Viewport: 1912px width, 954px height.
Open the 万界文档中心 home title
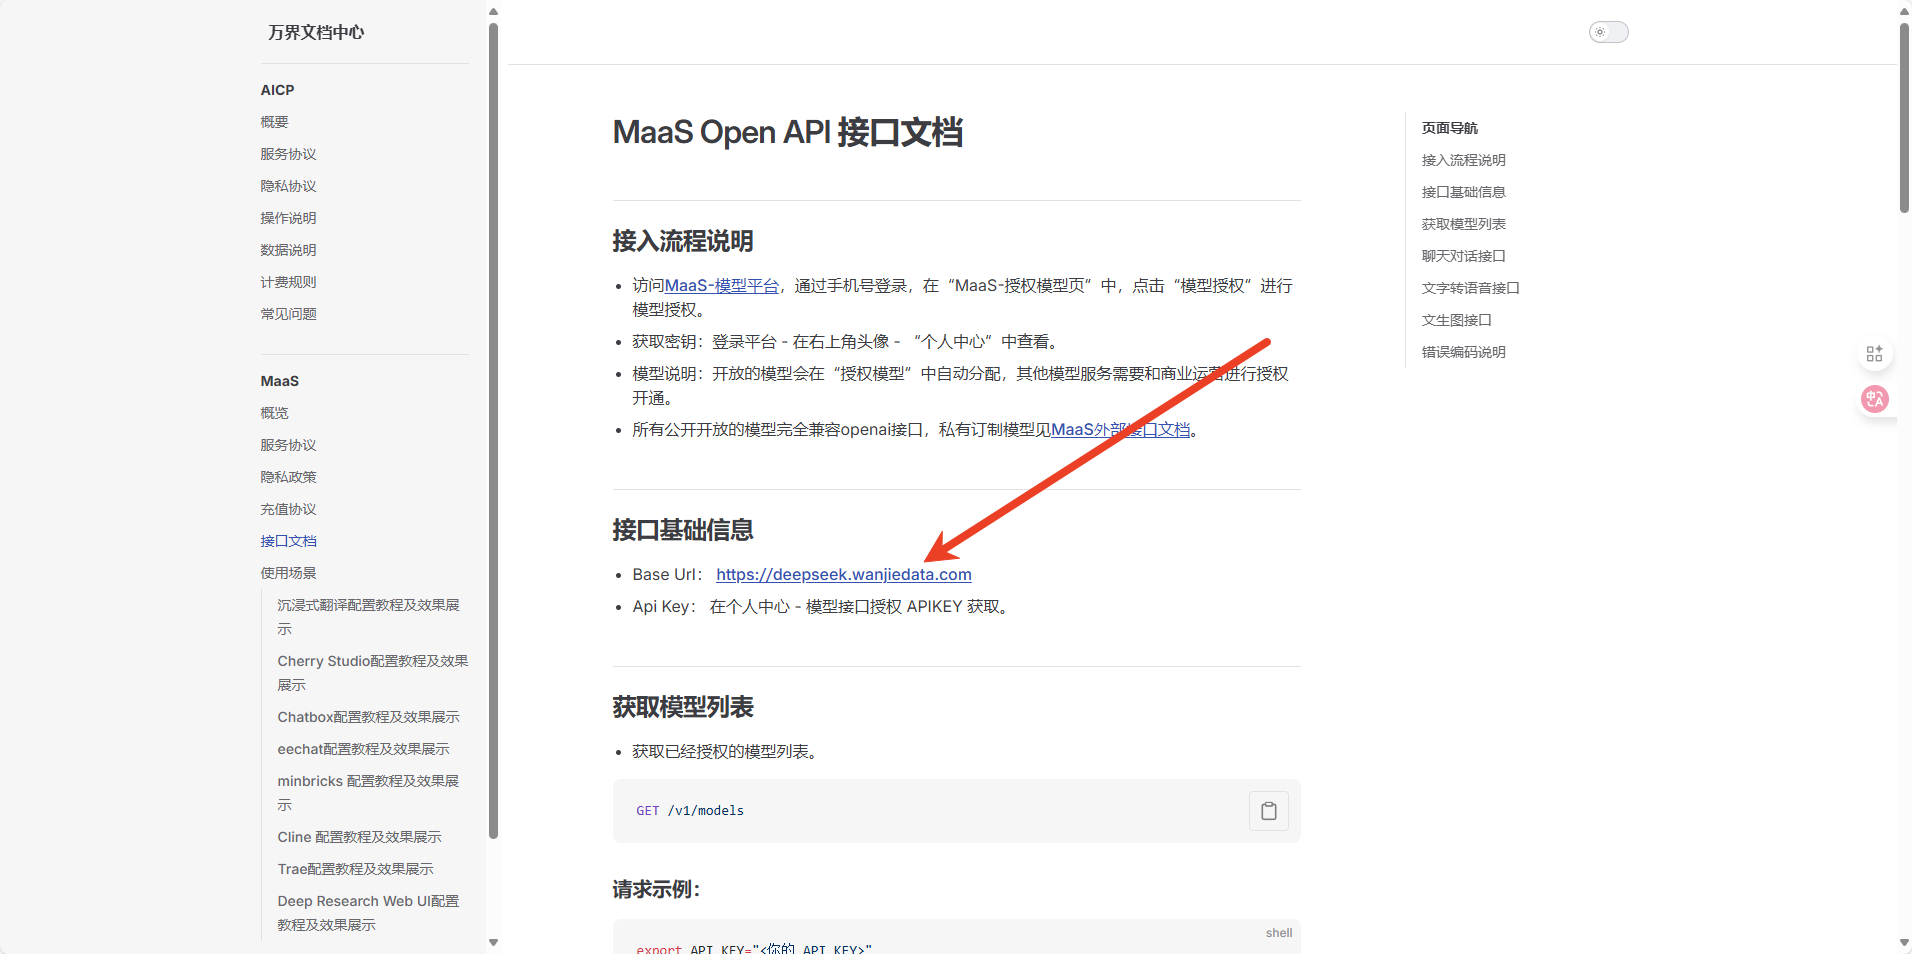pos(316,32)
